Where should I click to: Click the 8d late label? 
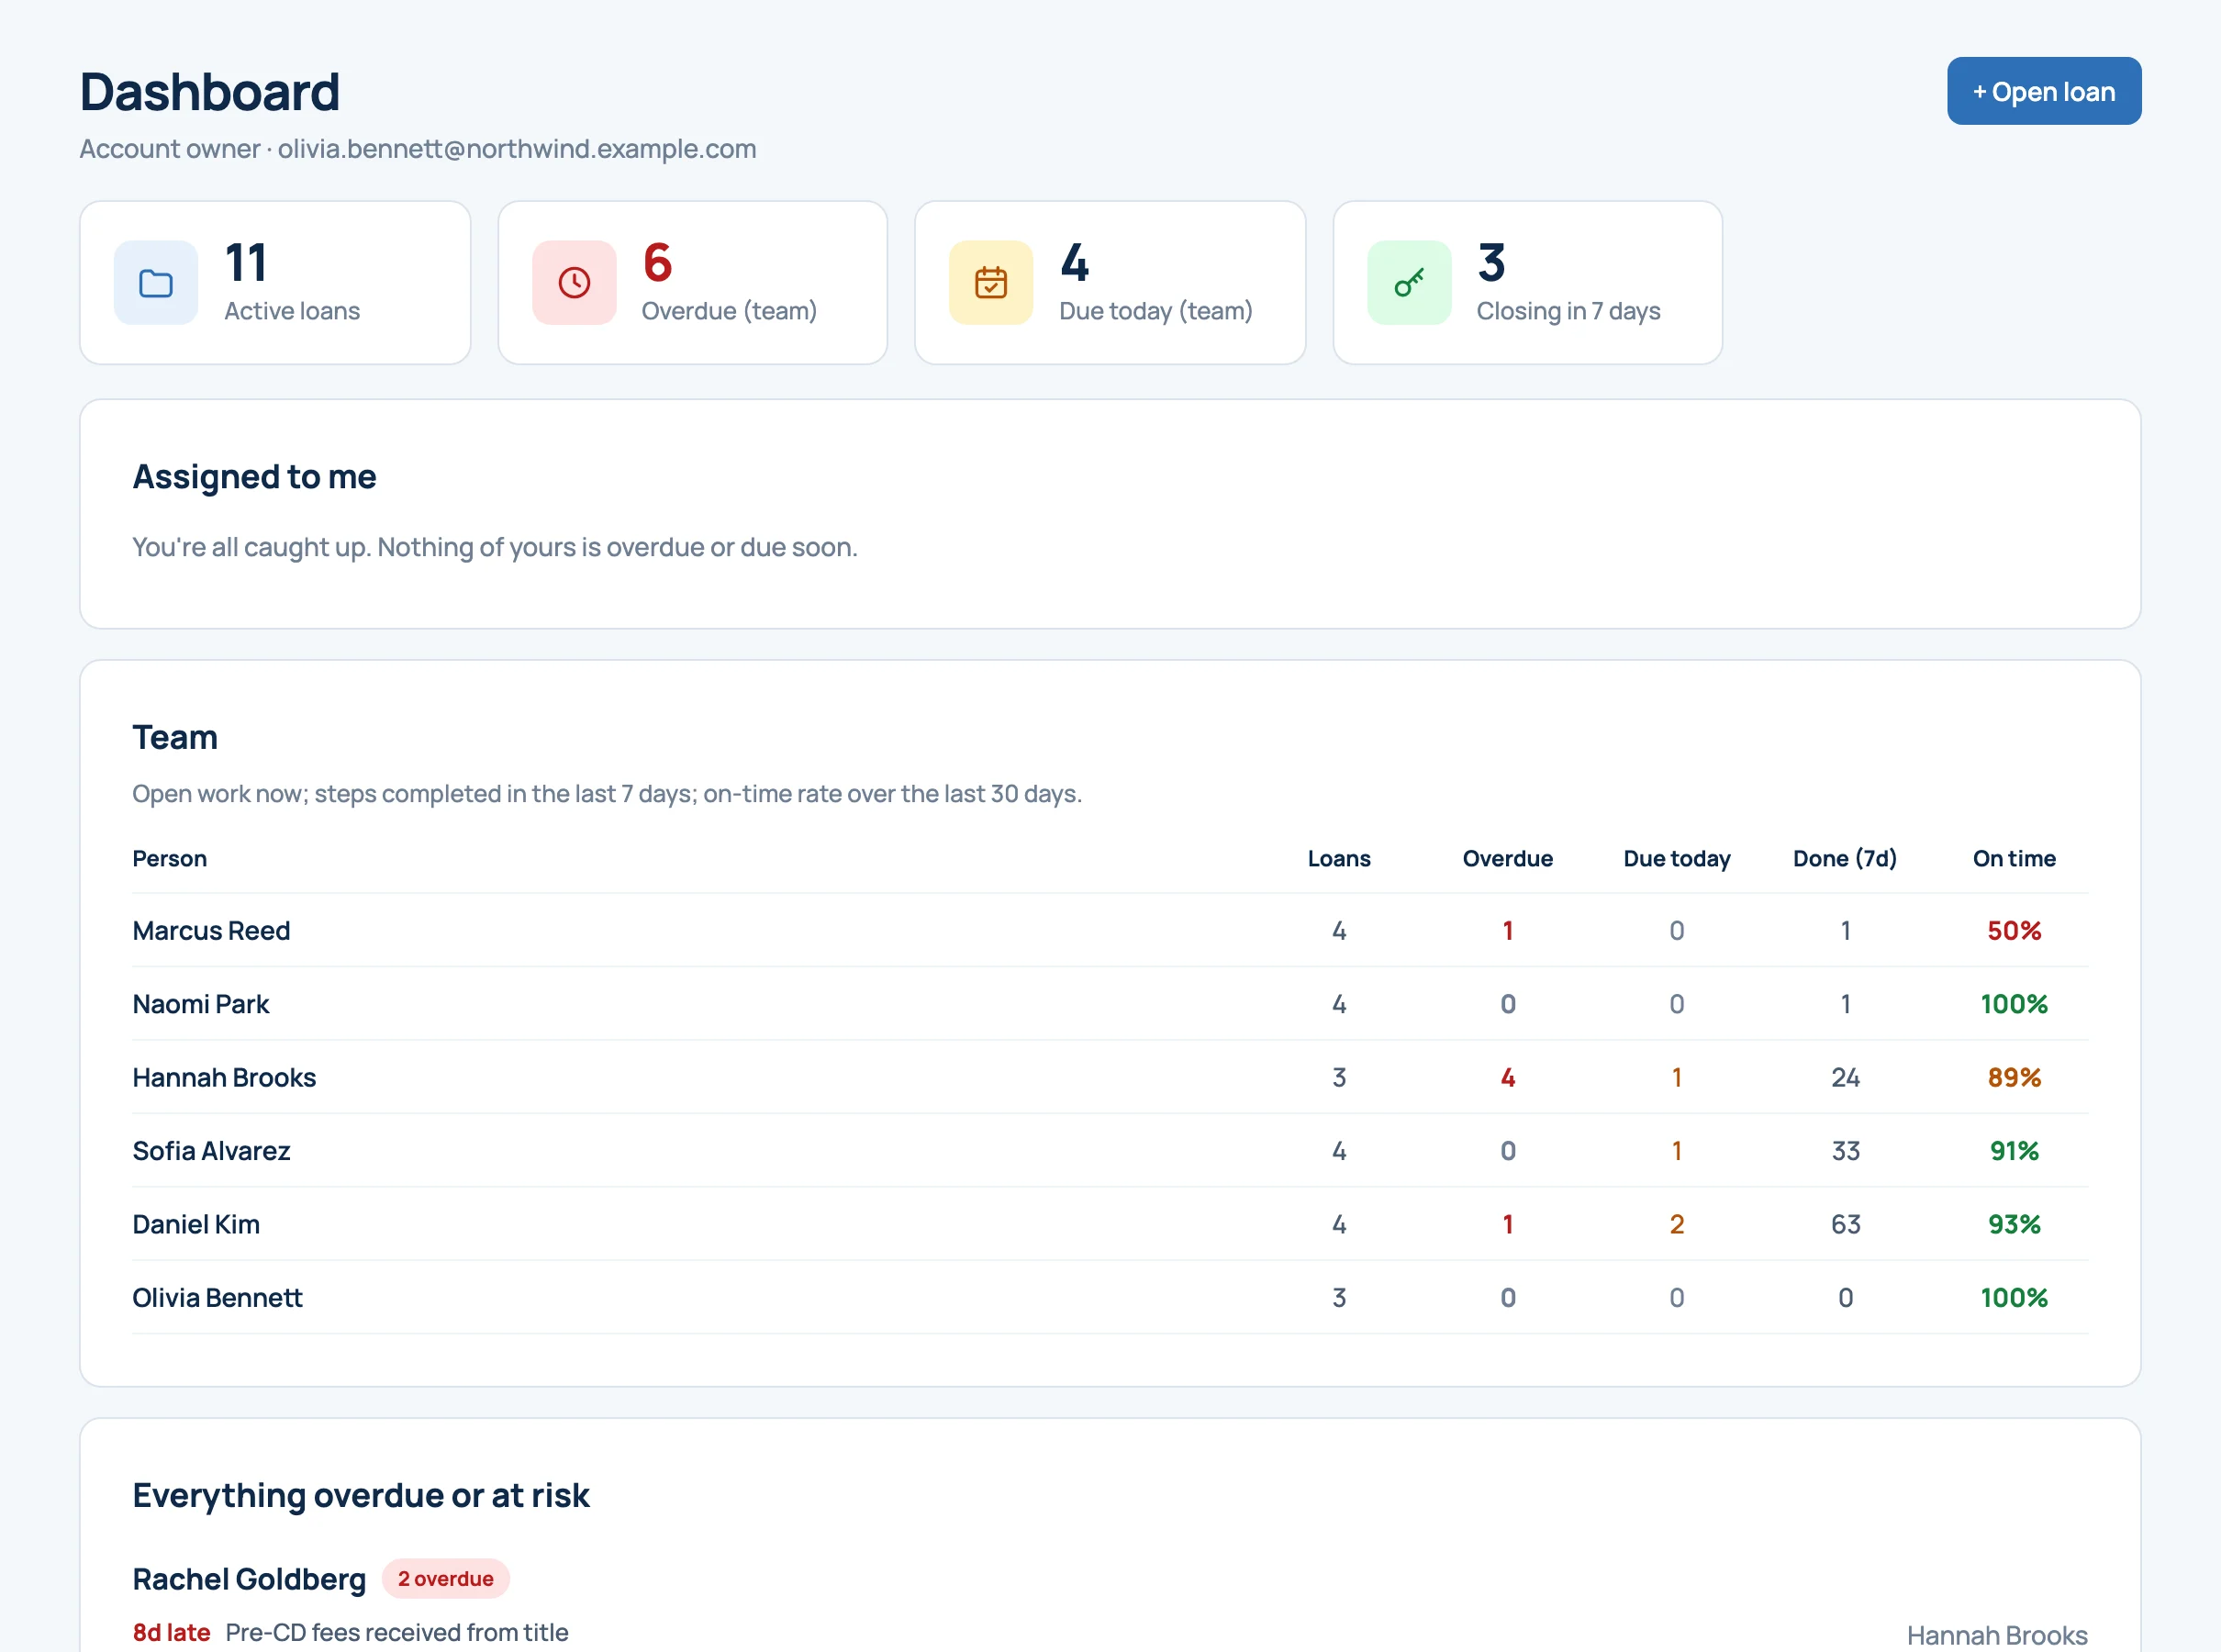[x=171, y=1632]
